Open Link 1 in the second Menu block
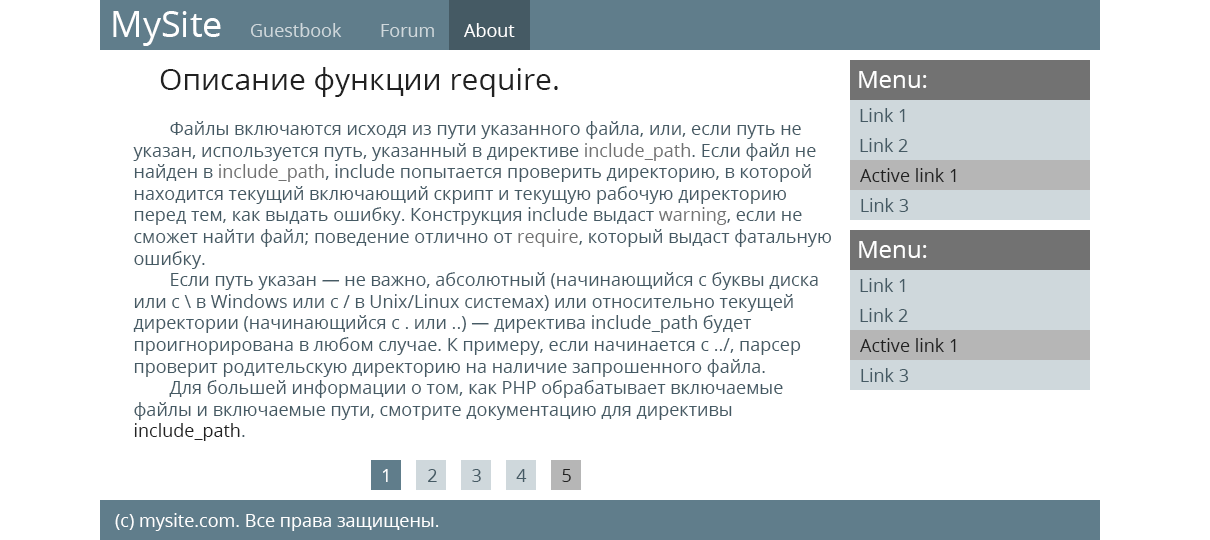 pos(970,285)
